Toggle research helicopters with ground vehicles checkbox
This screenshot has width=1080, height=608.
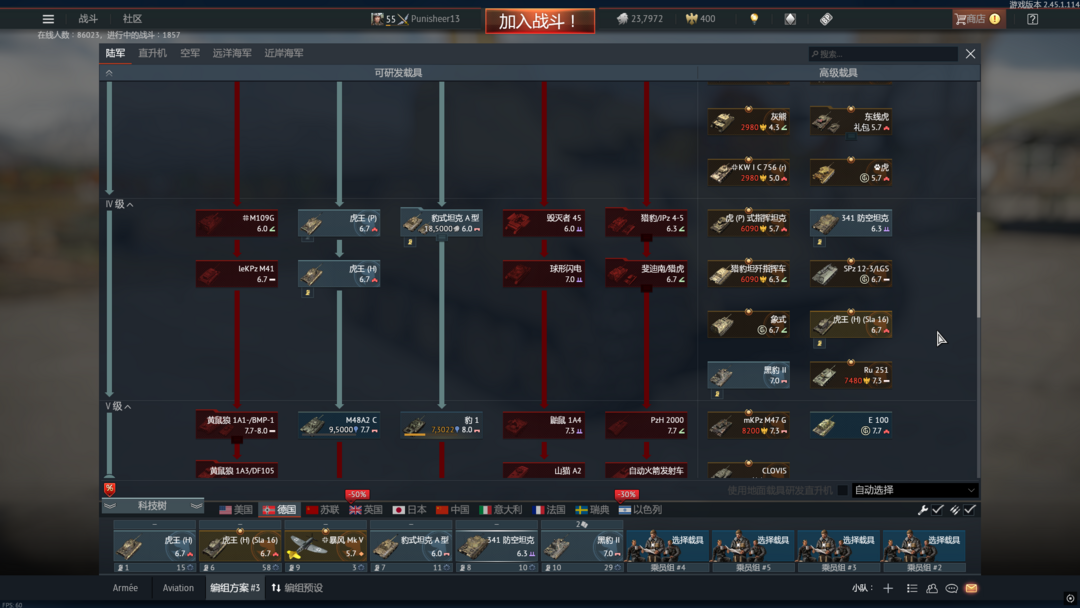click(842, 490)
